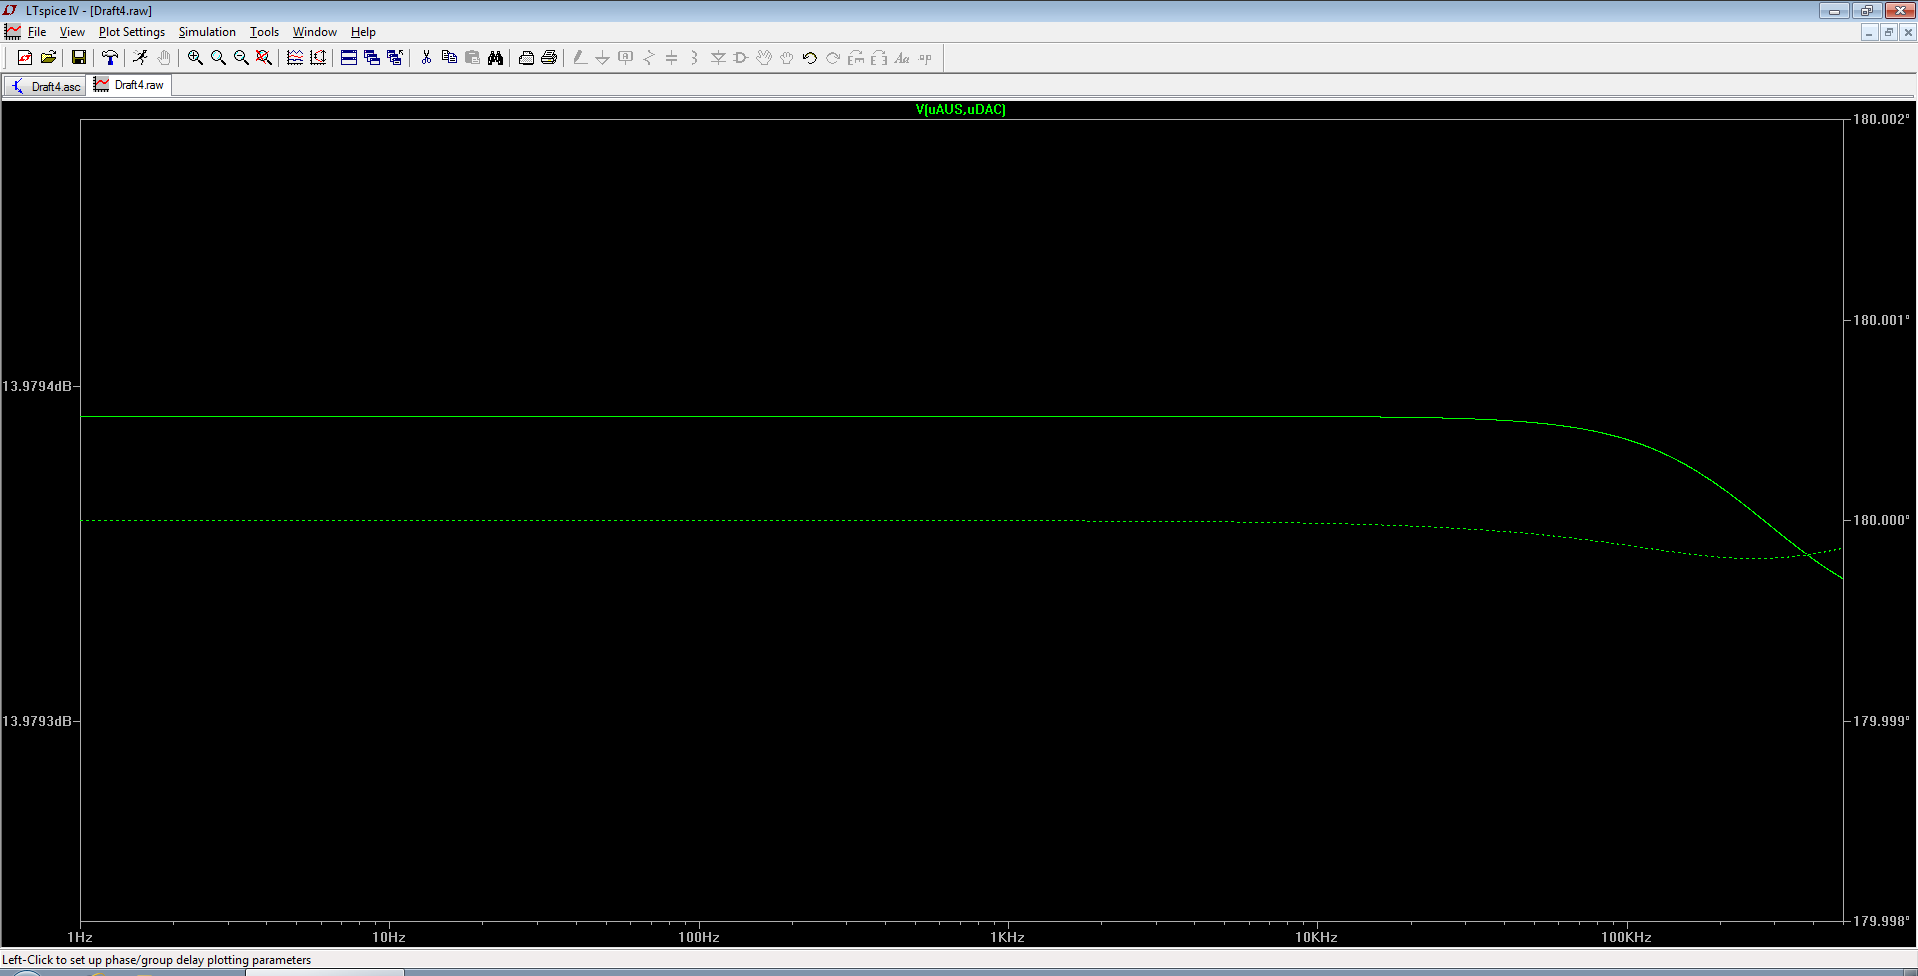Viewport: 1918px width, 976px height.
Task: Click the Undo arrow icon
Action: click(x=810, y=58)
